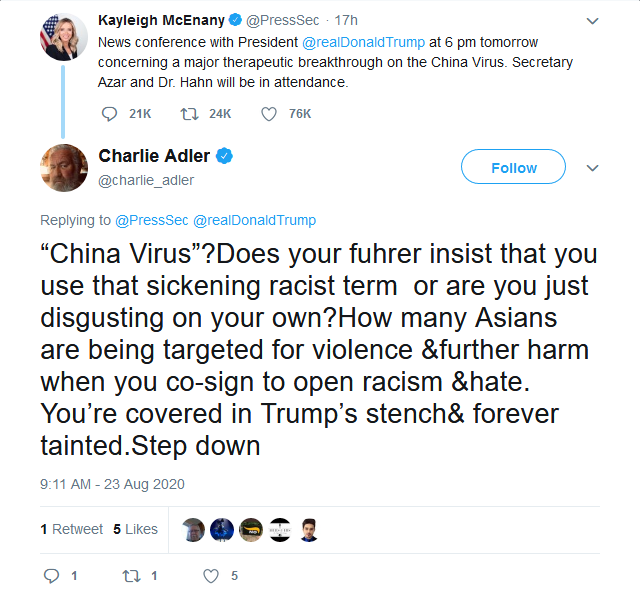
Task: Open dropdown arrow on Kayleigh McEnany's tweet
Action: point(592,20)
